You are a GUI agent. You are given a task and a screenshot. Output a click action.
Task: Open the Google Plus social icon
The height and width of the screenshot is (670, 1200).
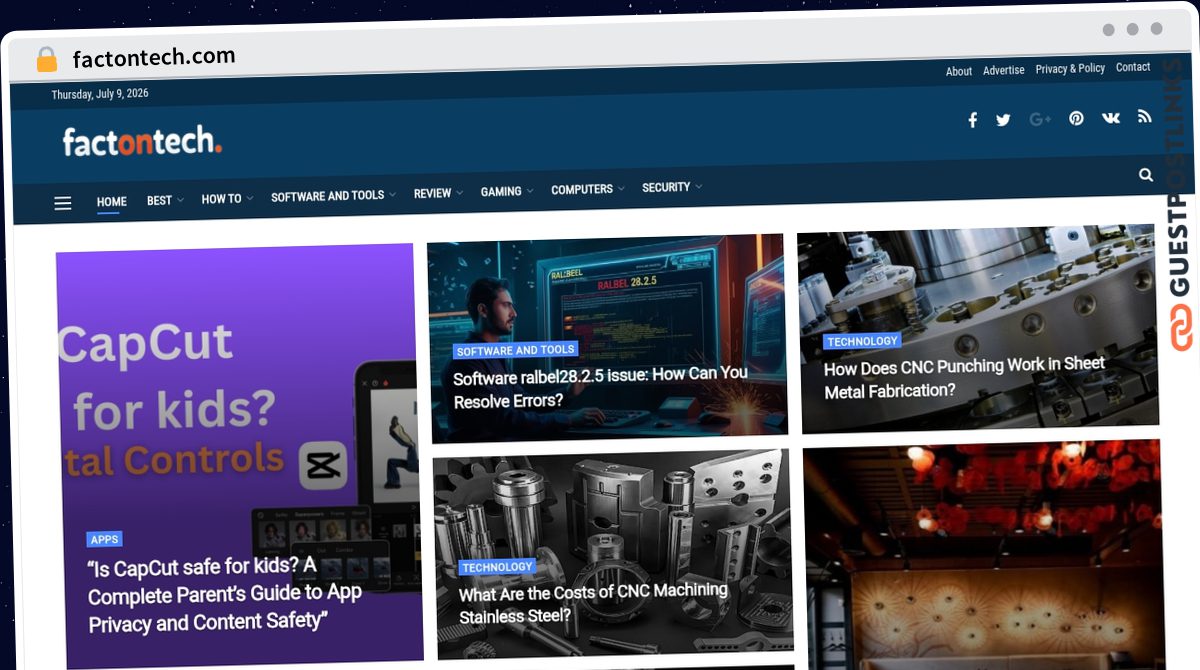pyautogui.click(x=1040, y=119)
